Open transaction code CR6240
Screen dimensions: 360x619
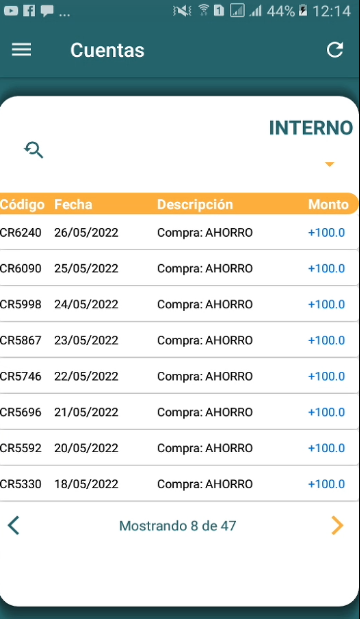pos(21,233)
